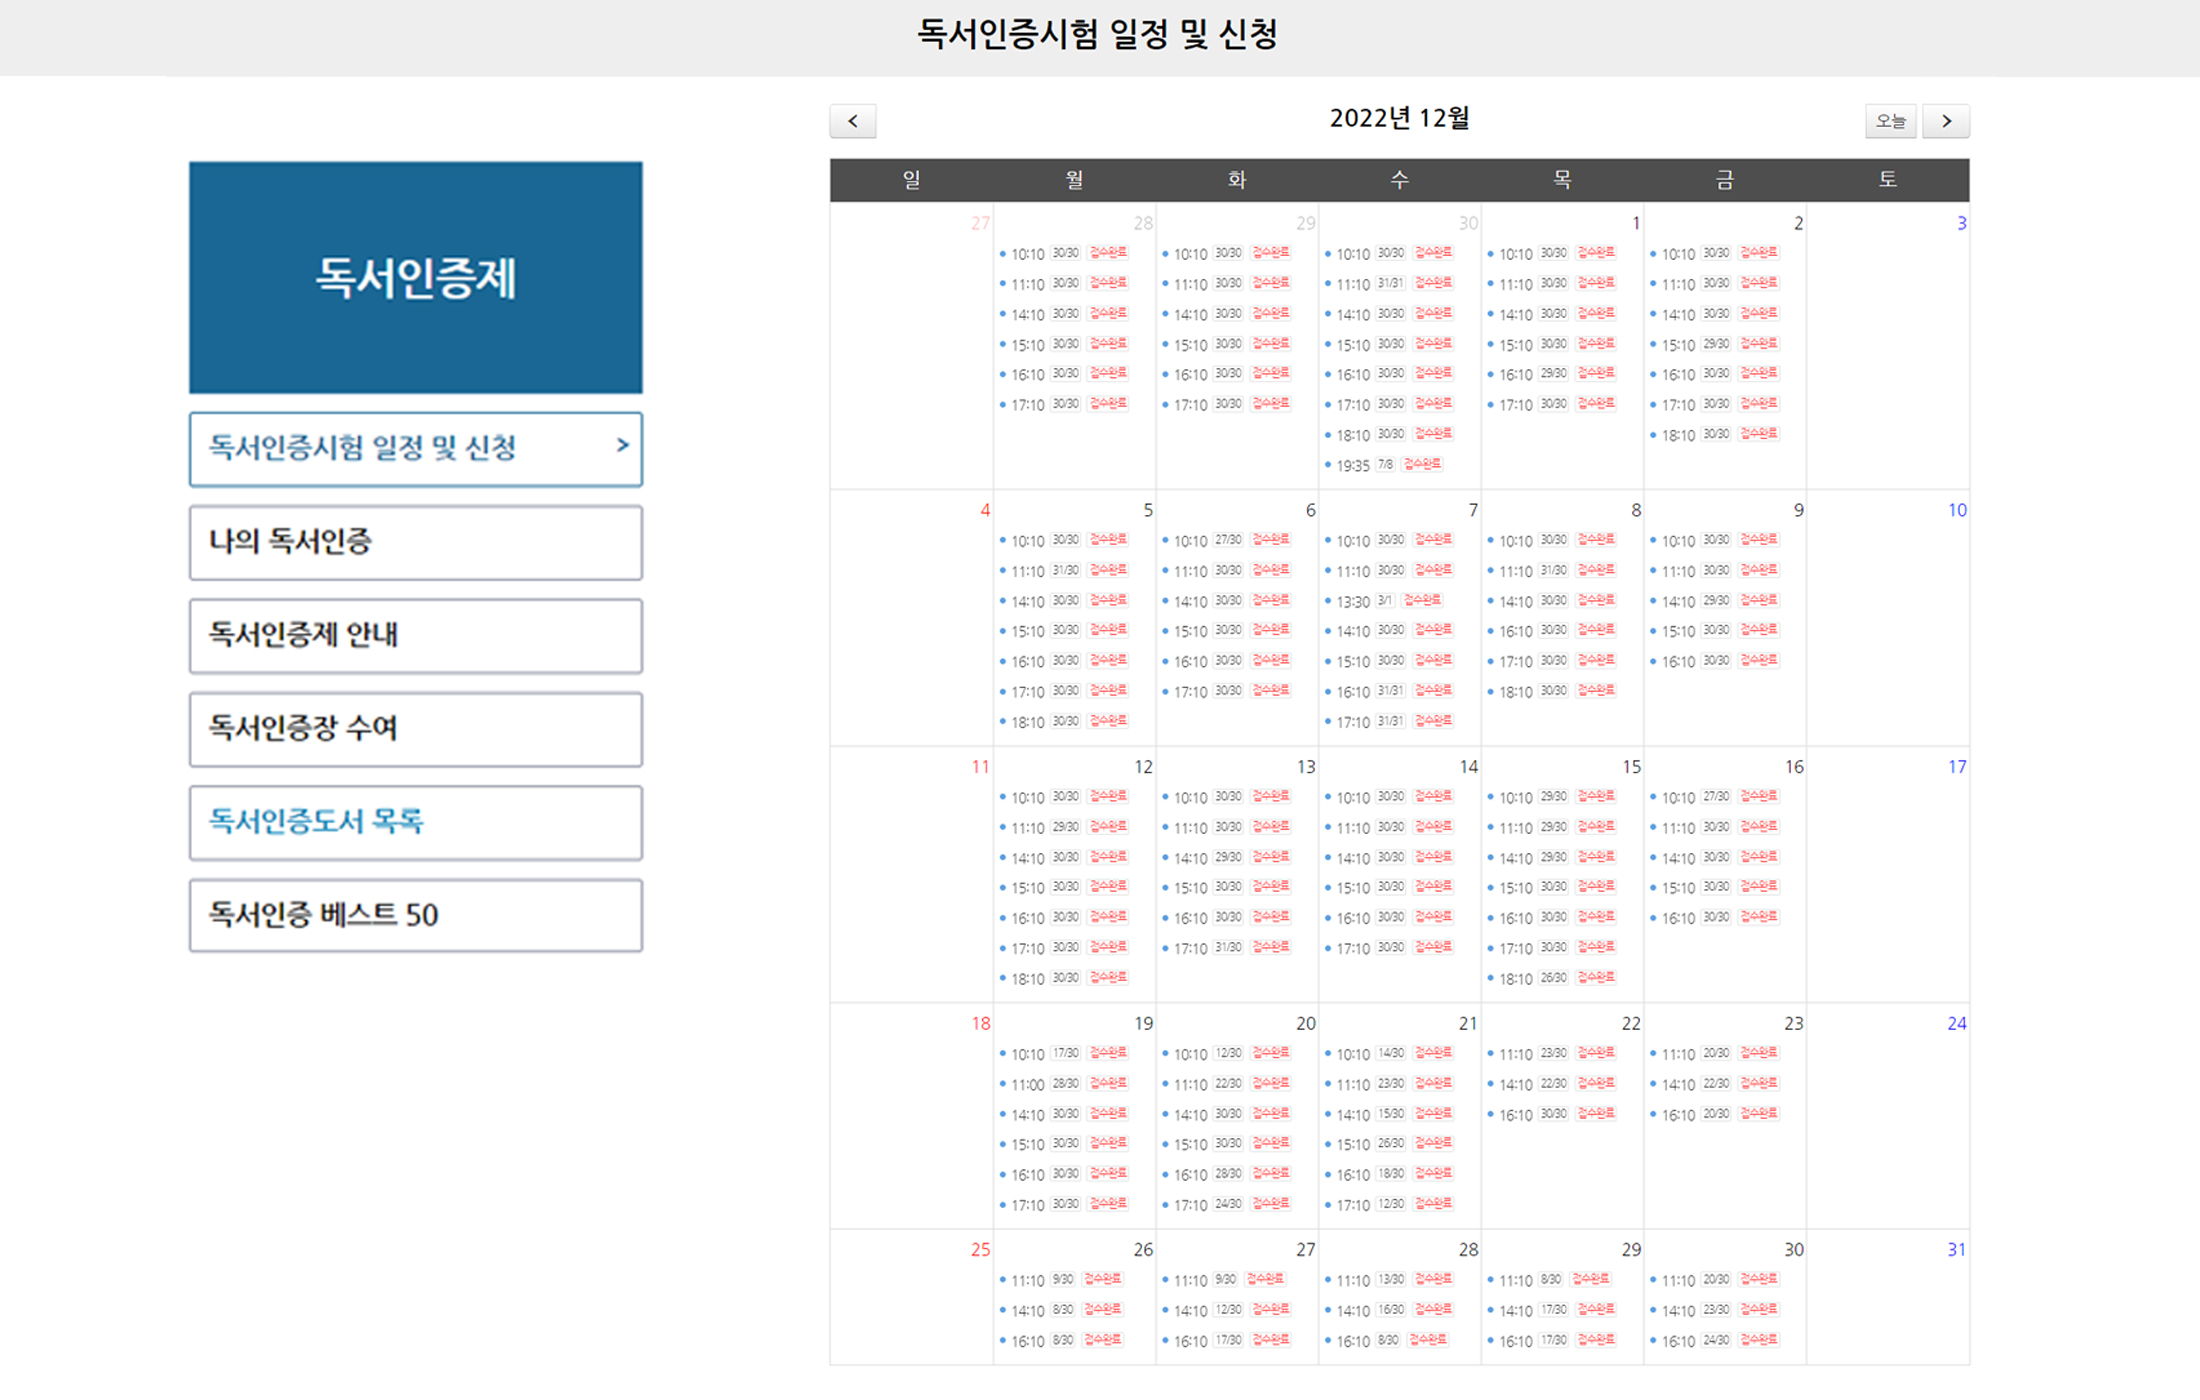2200x1400 pixels.
Task: Open the 나의 독서인증 menu
Action: [x=416, y=542]
